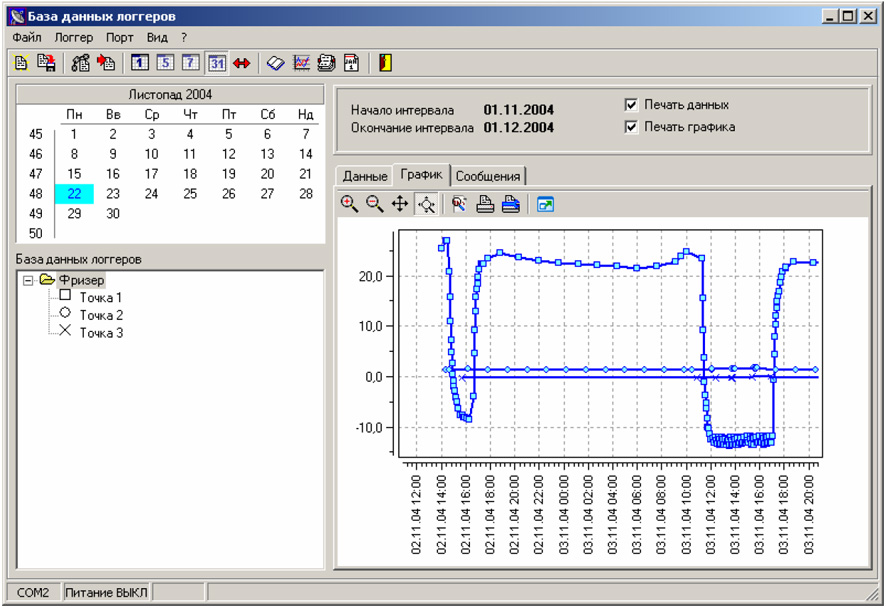Viewport: 886px width, 608px height.
Task: Click the Сб weekday column header
Action: (x=267, y=115)
